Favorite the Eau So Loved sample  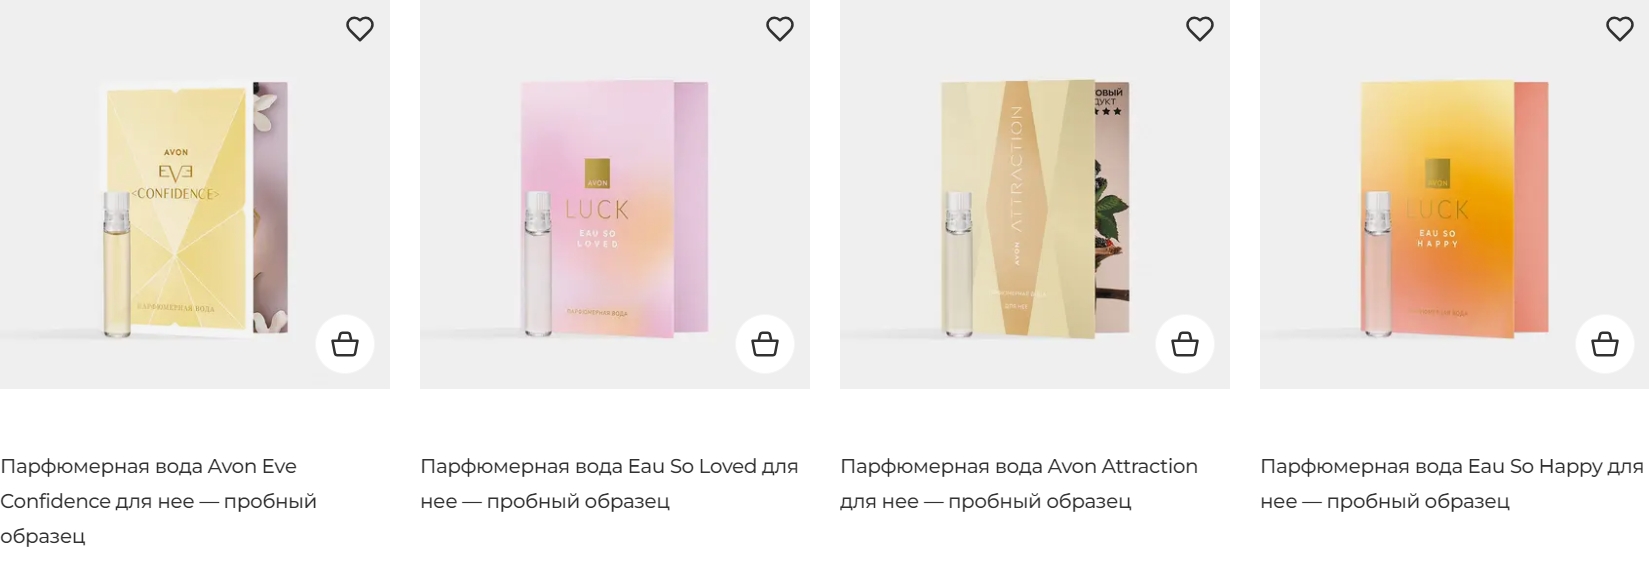[x=780, y=29]
